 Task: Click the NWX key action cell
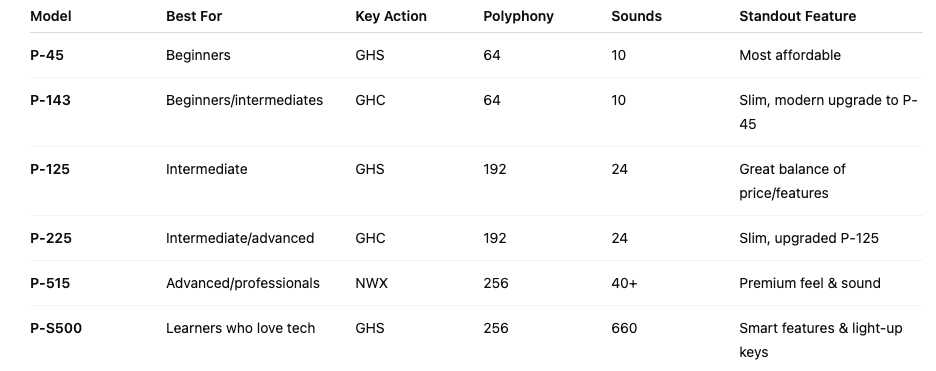pos(371,283)
